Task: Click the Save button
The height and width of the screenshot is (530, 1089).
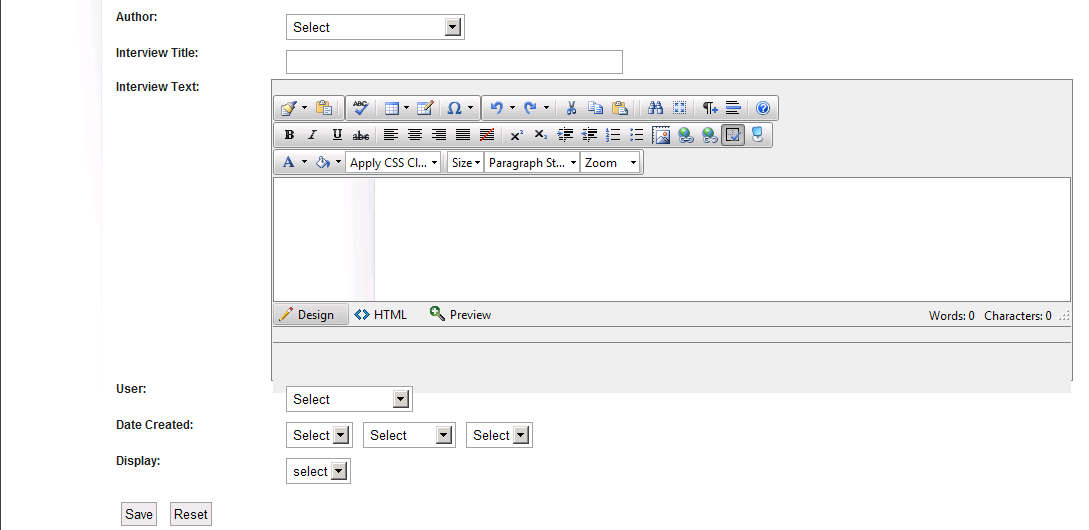Action: 139,514
